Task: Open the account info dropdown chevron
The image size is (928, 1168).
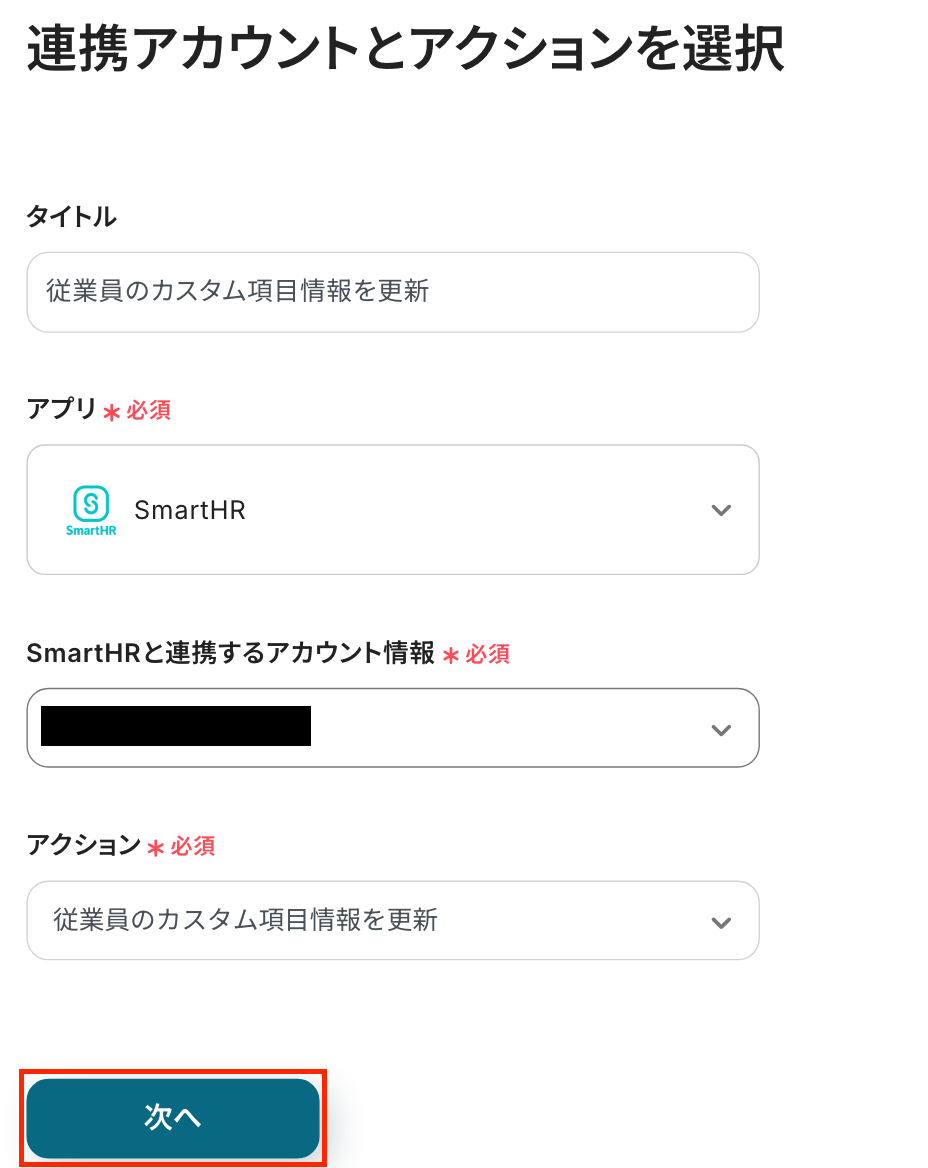Action: 721,730
